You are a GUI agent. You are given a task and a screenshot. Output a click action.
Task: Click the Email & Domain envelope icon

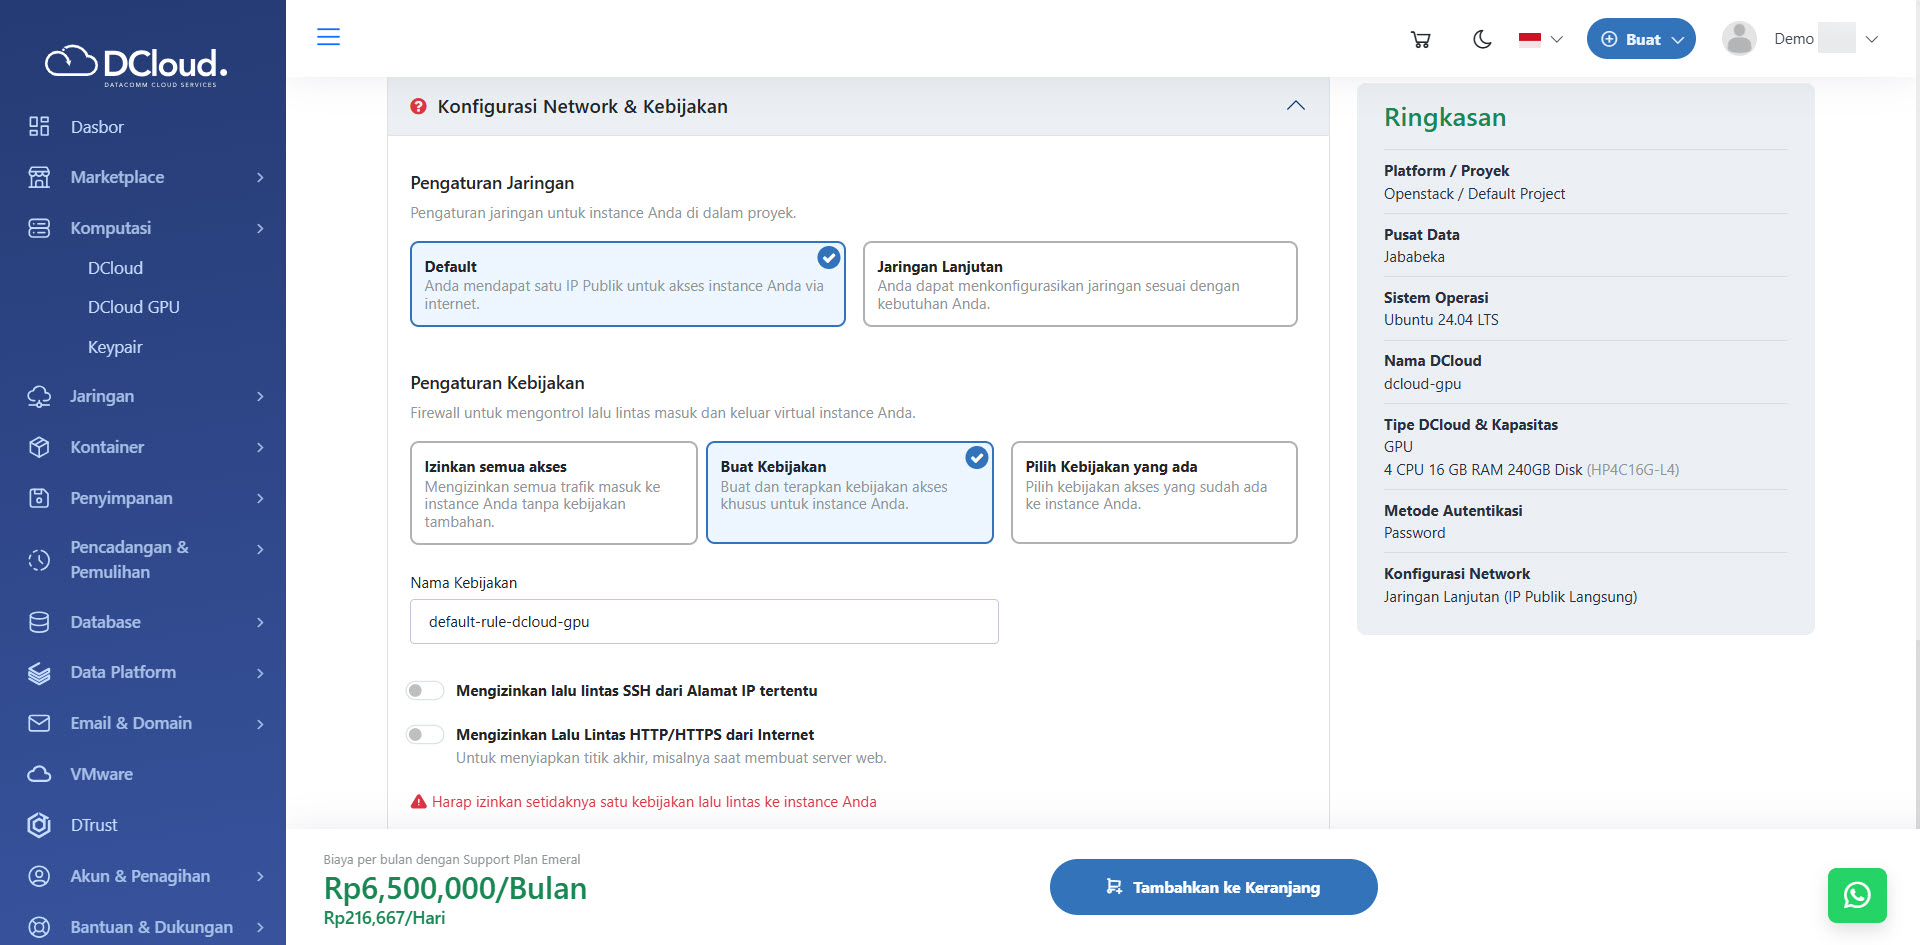click(39, 723)
